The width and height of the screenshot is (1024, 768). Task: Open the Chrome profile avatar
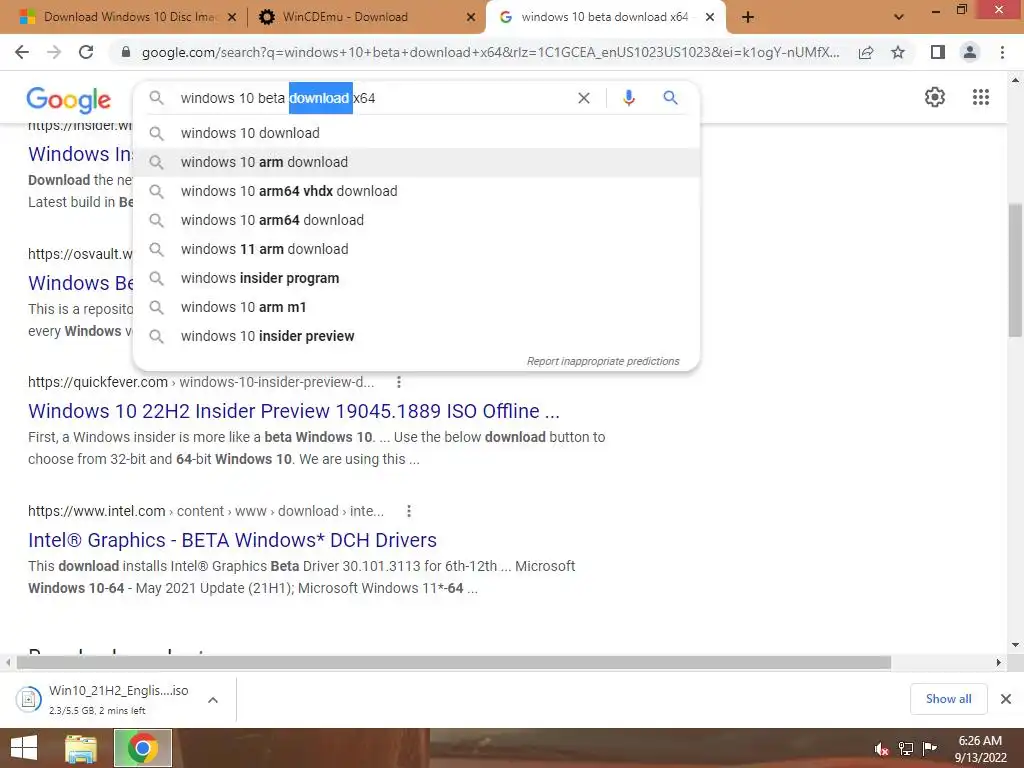pyautogui.click(x=970, y=52)
